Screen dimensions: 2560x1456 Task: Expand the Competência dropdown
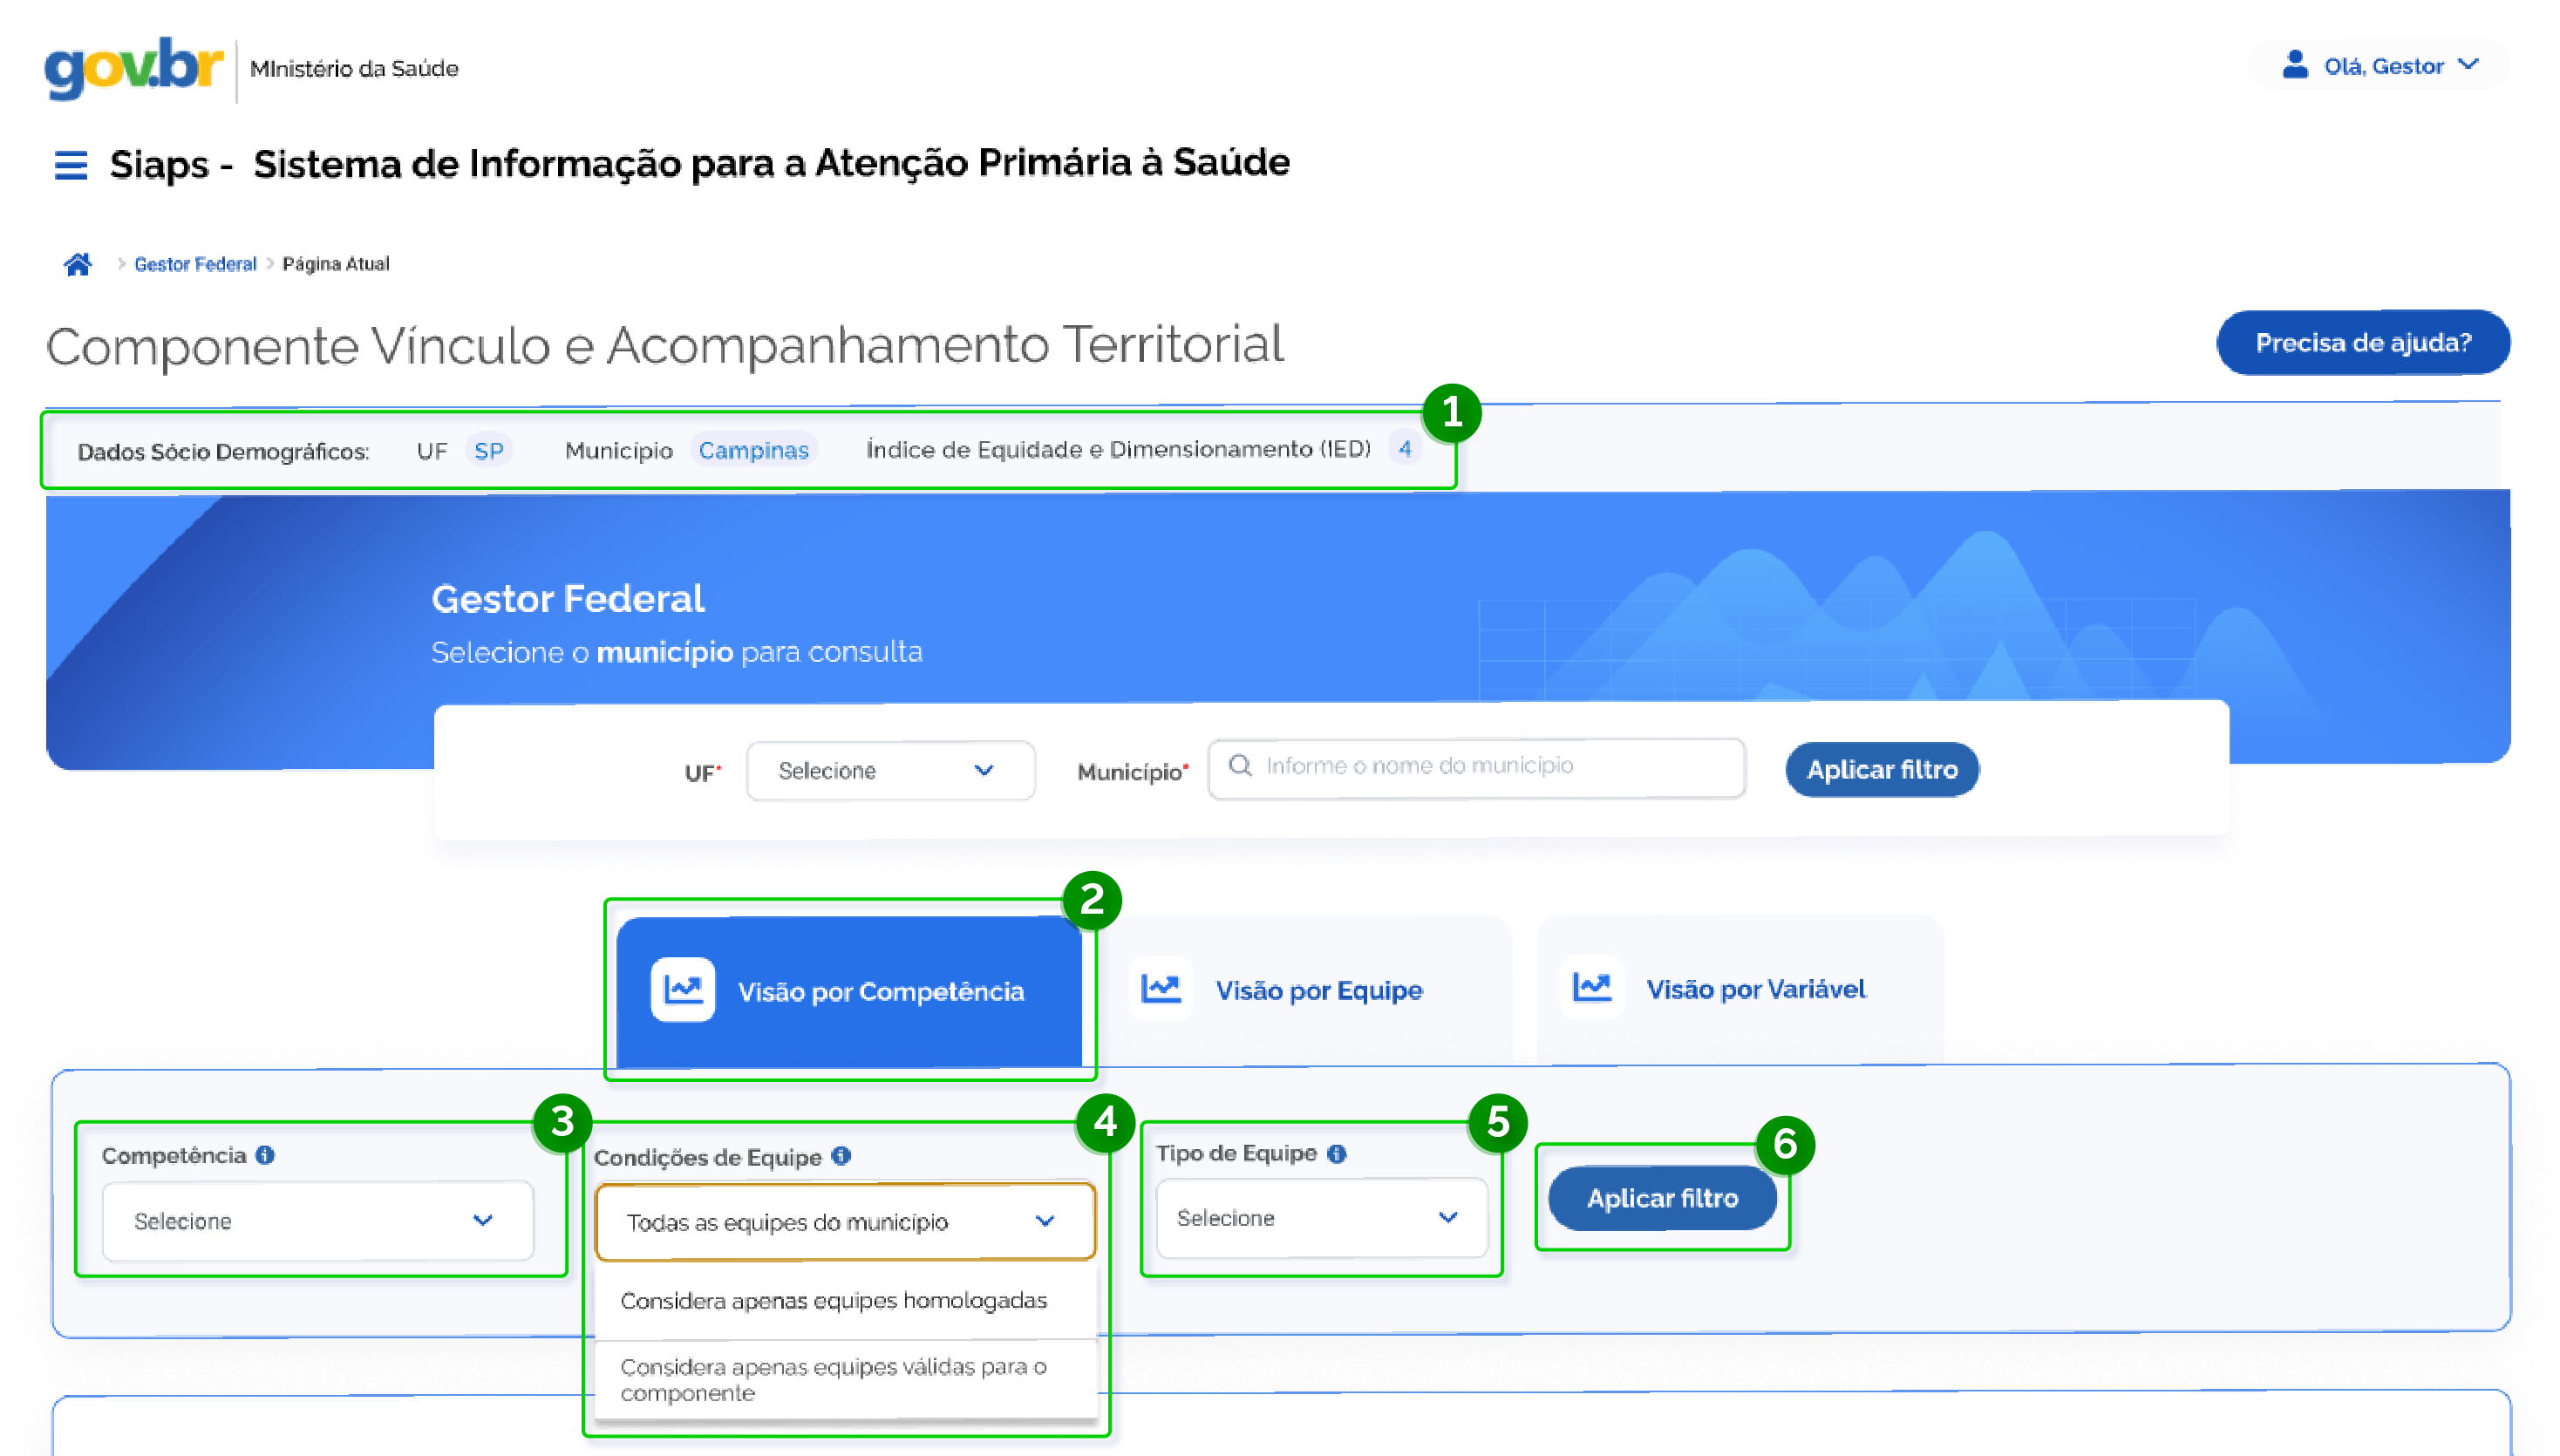(x=317, y=1221)
